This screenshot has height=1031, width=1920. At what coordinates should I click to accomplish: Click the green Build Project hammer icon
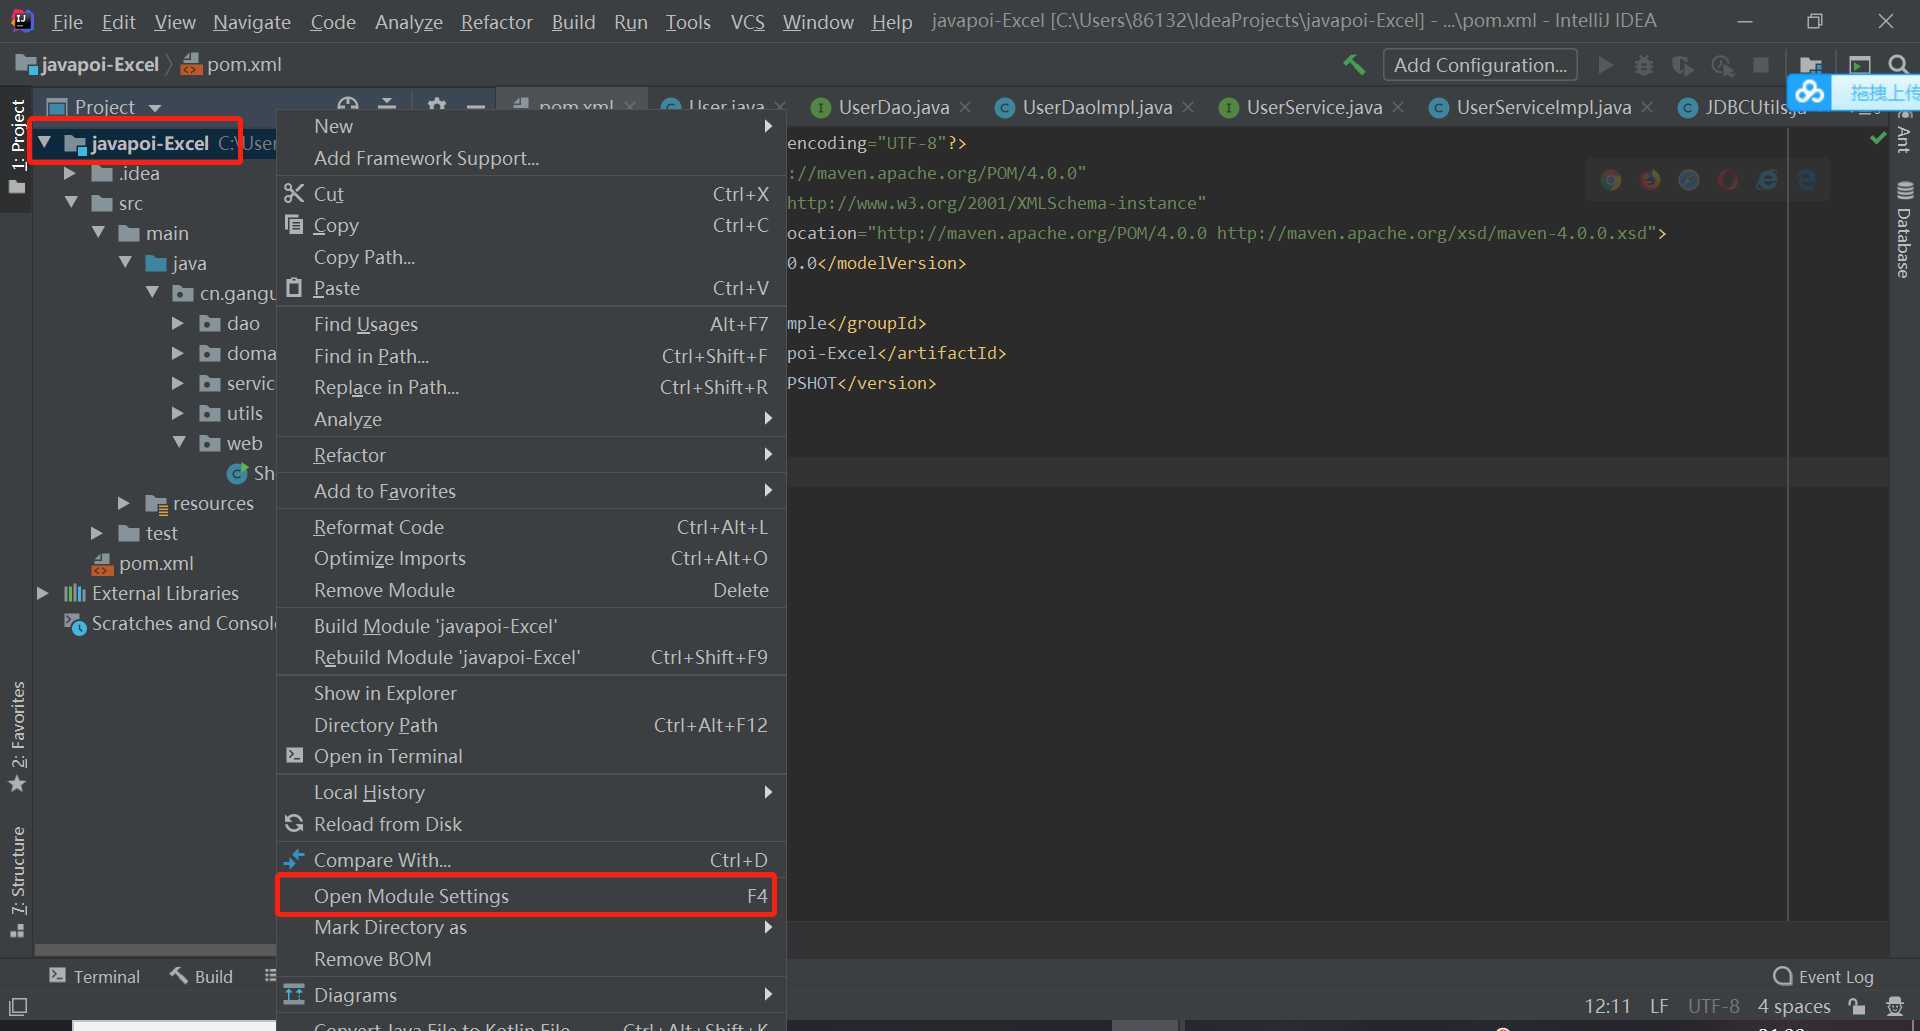pyautogui.click(x=1354, y=65)
